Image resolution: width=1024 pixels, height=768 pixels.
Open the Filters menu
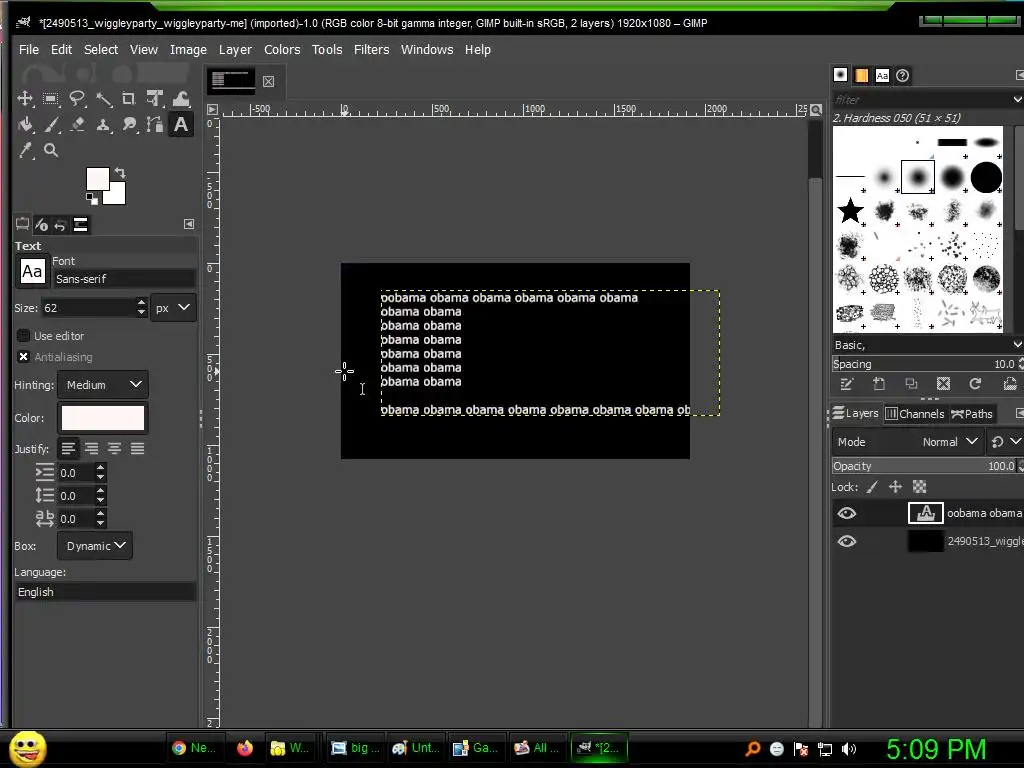(x=372, y=50)
